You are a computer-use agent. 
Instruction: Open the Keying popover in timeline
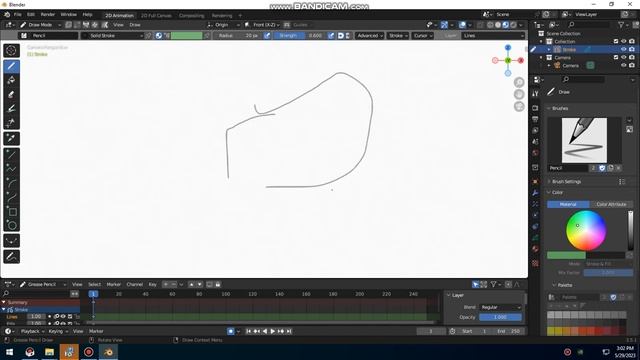58,331
